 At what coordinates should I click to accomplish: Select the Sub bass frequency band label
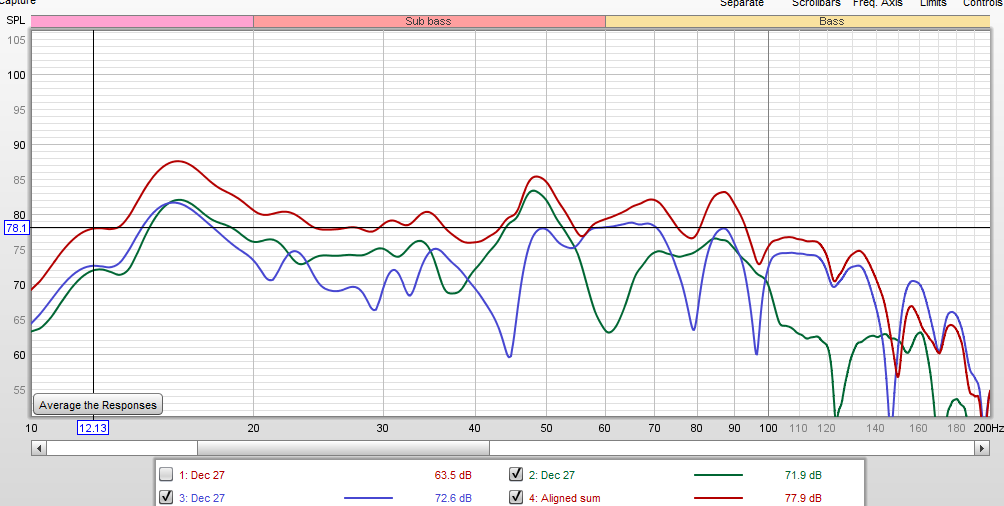[428, 21]
